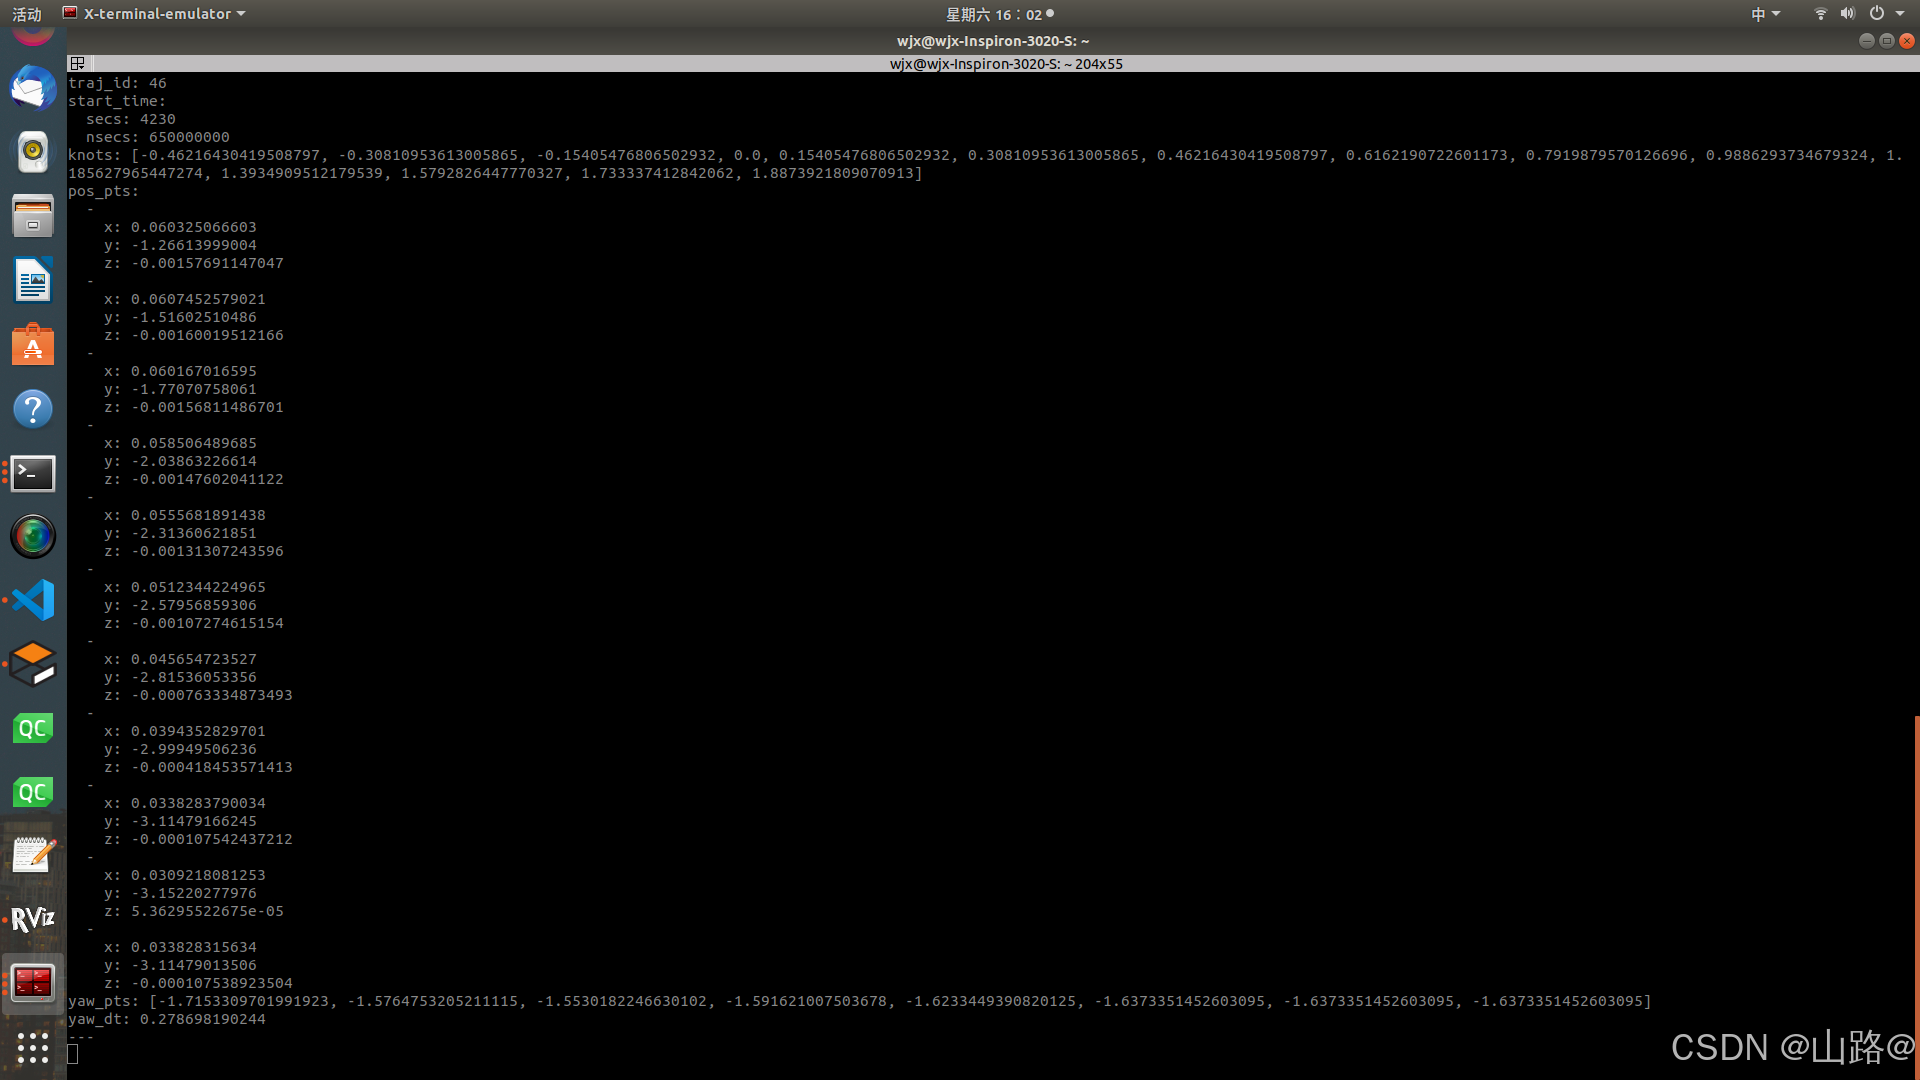Open the clock and calendar menu

click(x=998, y=14)
